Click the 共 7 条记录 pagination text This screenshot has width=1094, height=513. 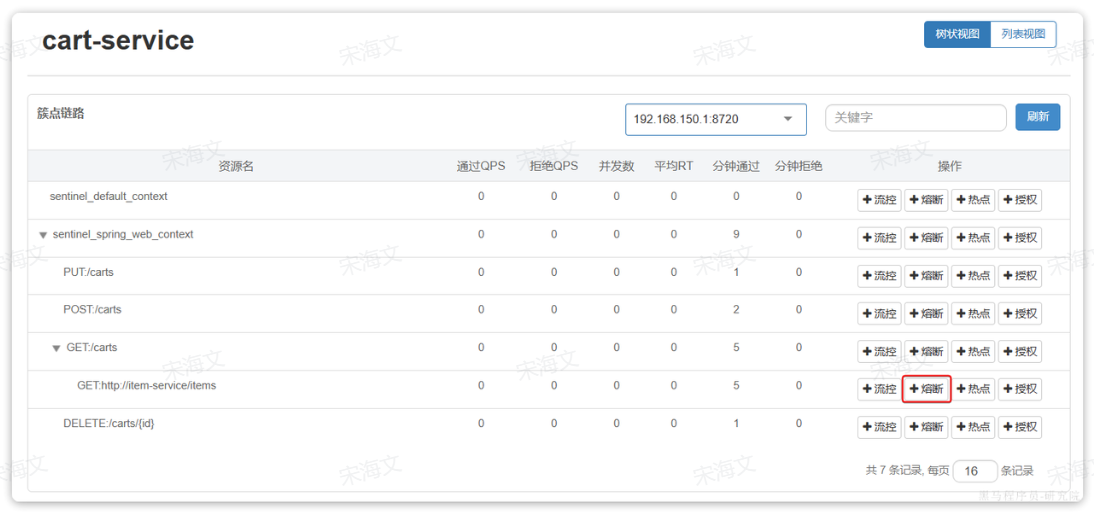(894, 471)
